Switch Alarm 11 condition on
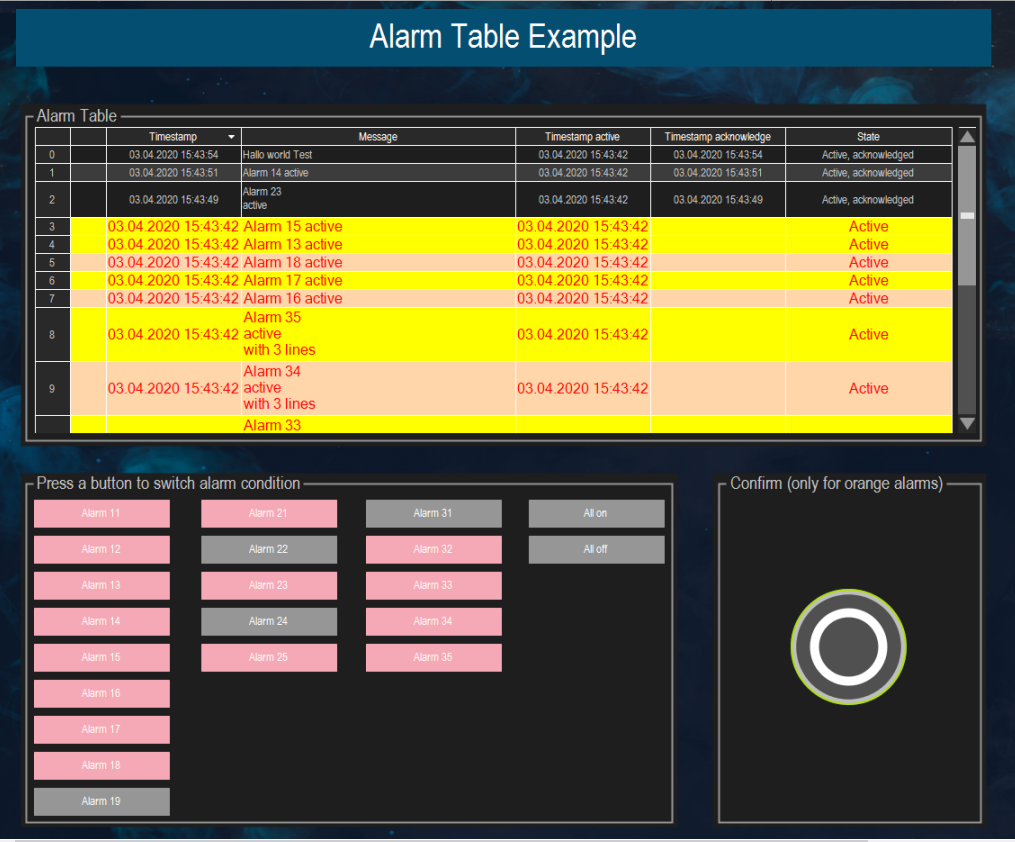The image size is (1015, 842). [101, 513]
